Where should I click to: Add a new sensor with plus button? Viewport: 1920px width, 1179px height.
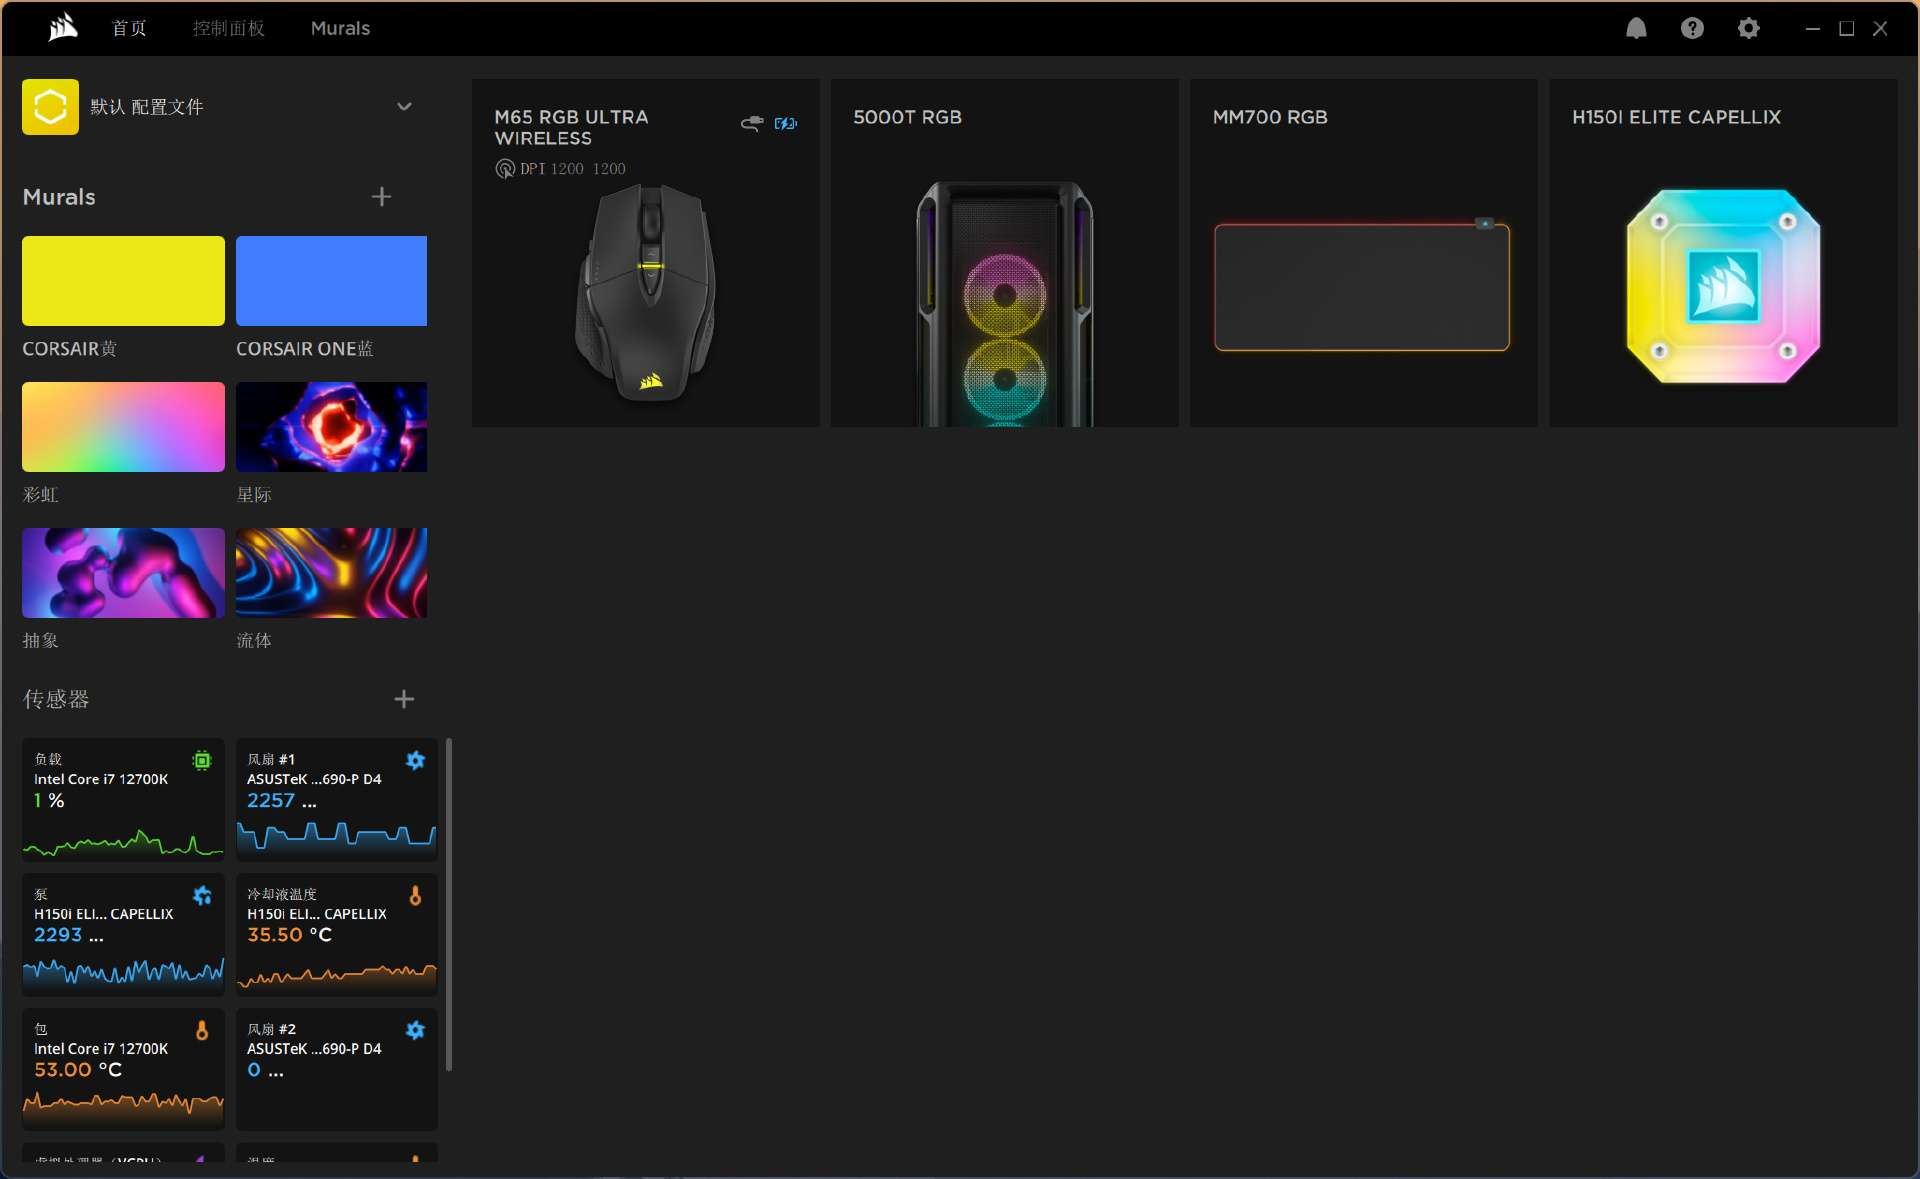(404, 699)
